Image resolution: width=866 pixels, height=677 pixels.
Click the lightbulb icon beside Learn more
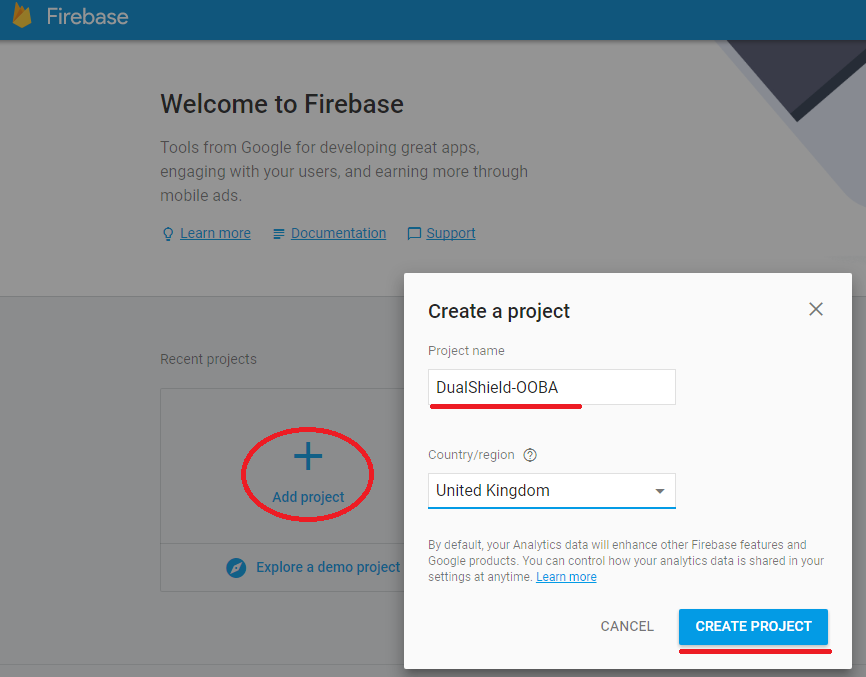[x=168, y=234]
